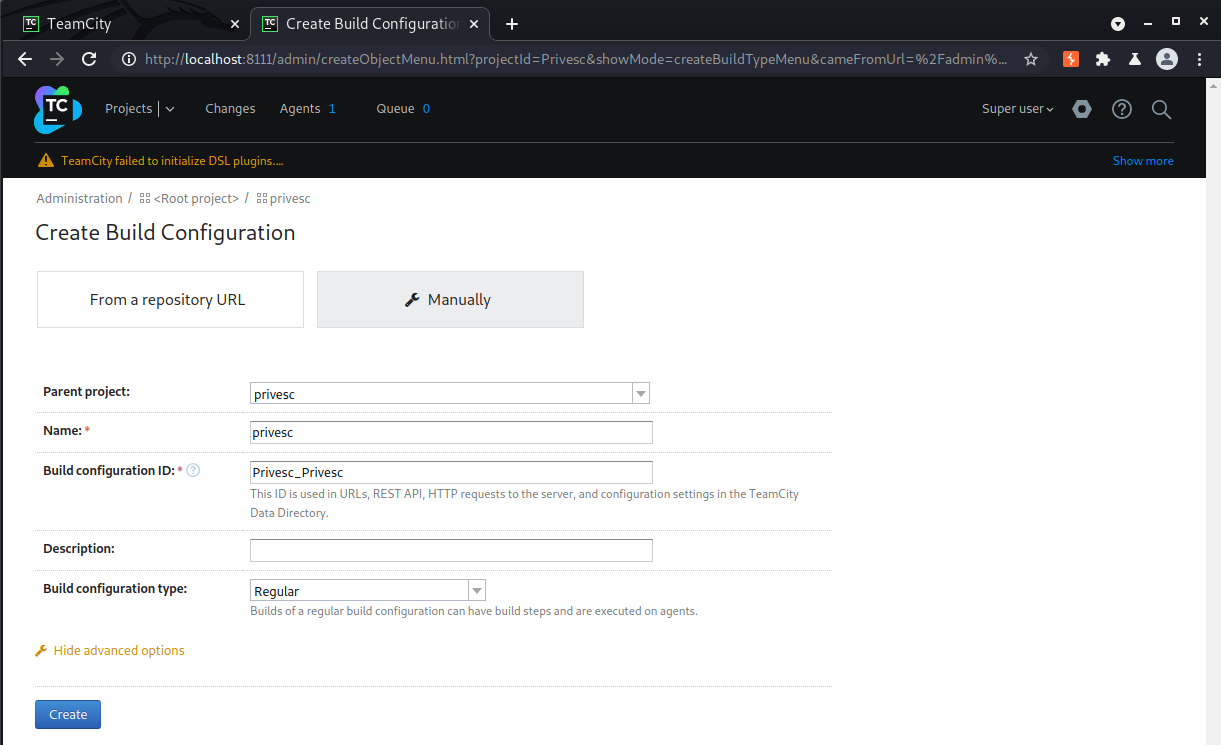Open the Changes menu item

point(230,109)
